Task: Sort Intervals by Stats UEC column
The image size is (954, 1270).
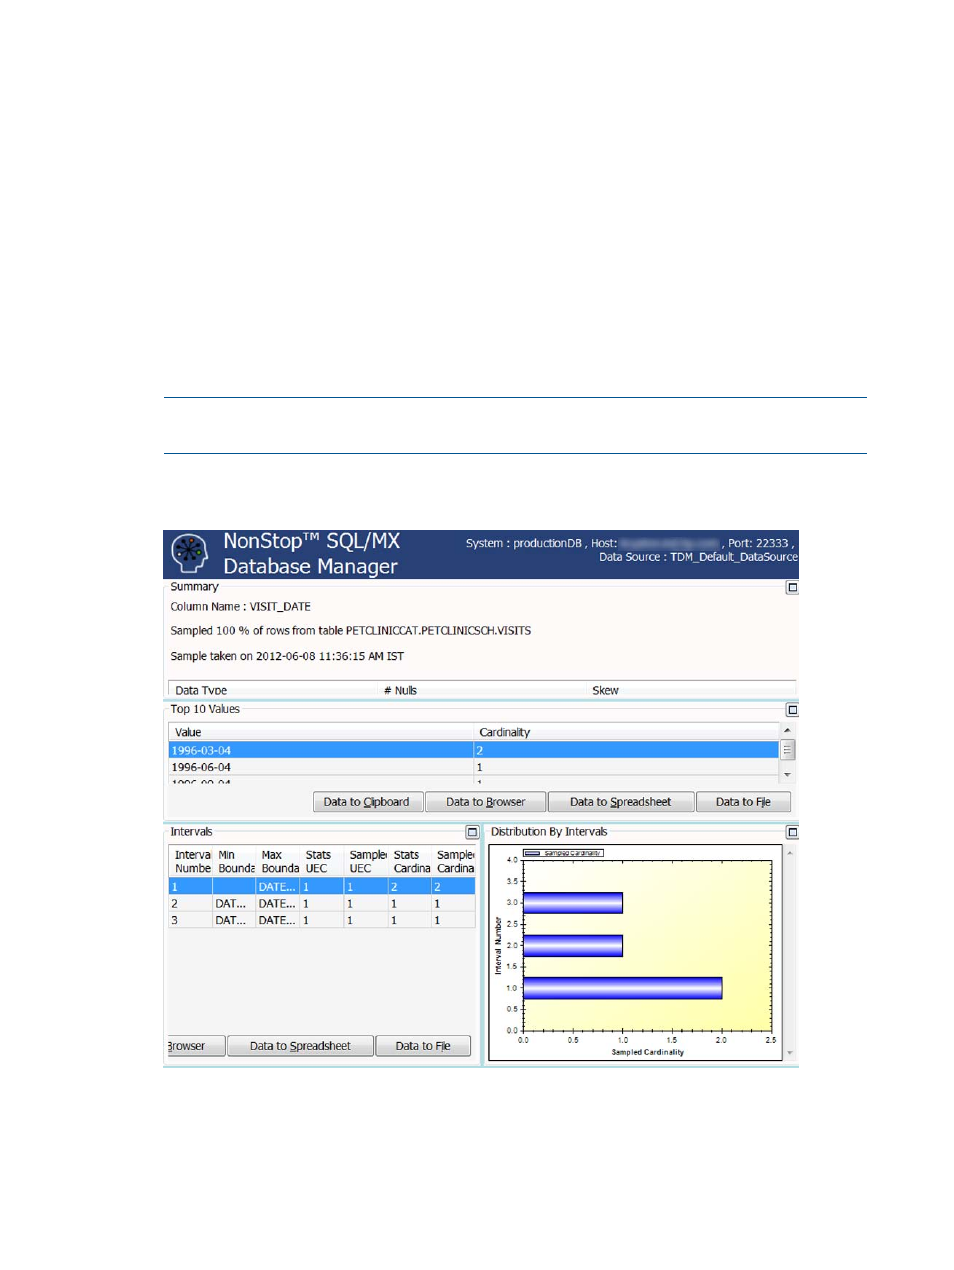Action: point(322,862)
